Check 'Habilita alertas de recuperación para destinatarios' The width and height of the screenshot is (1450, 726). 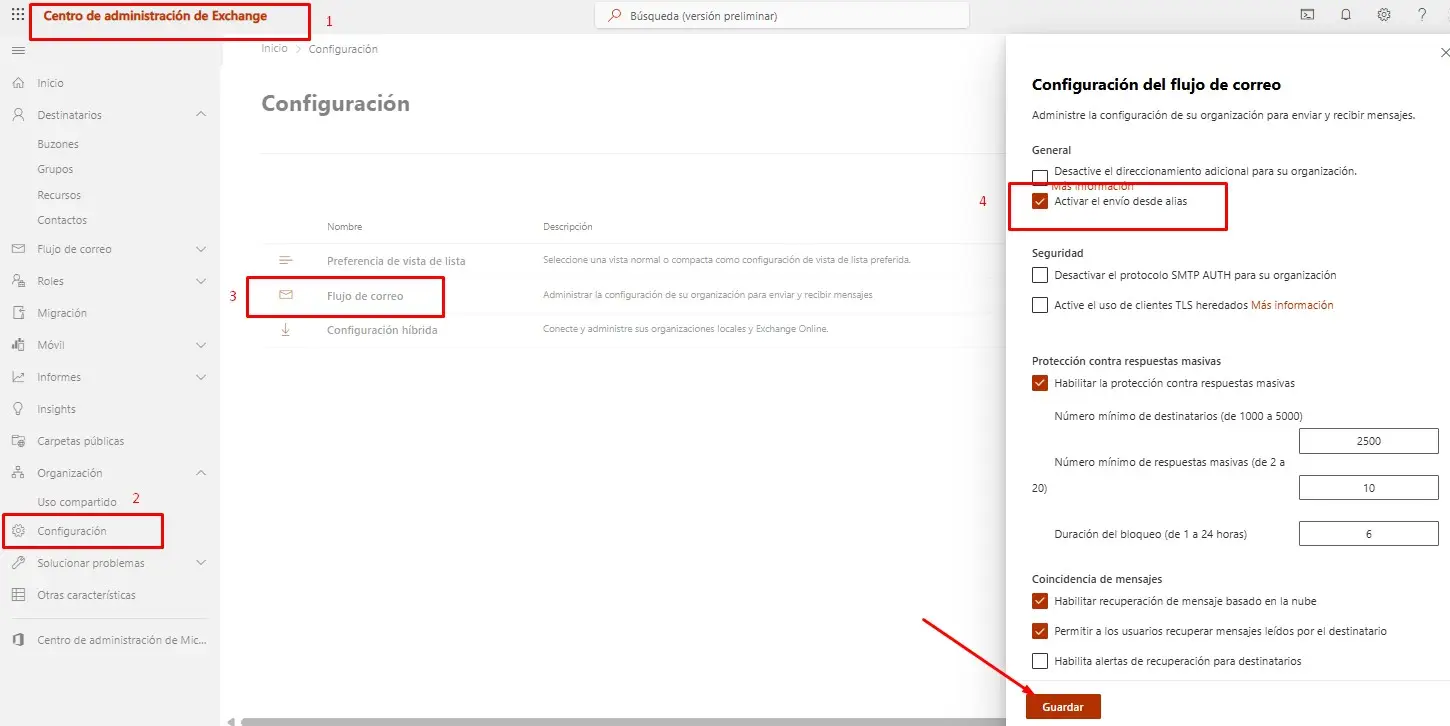[x=1040, y=661]
